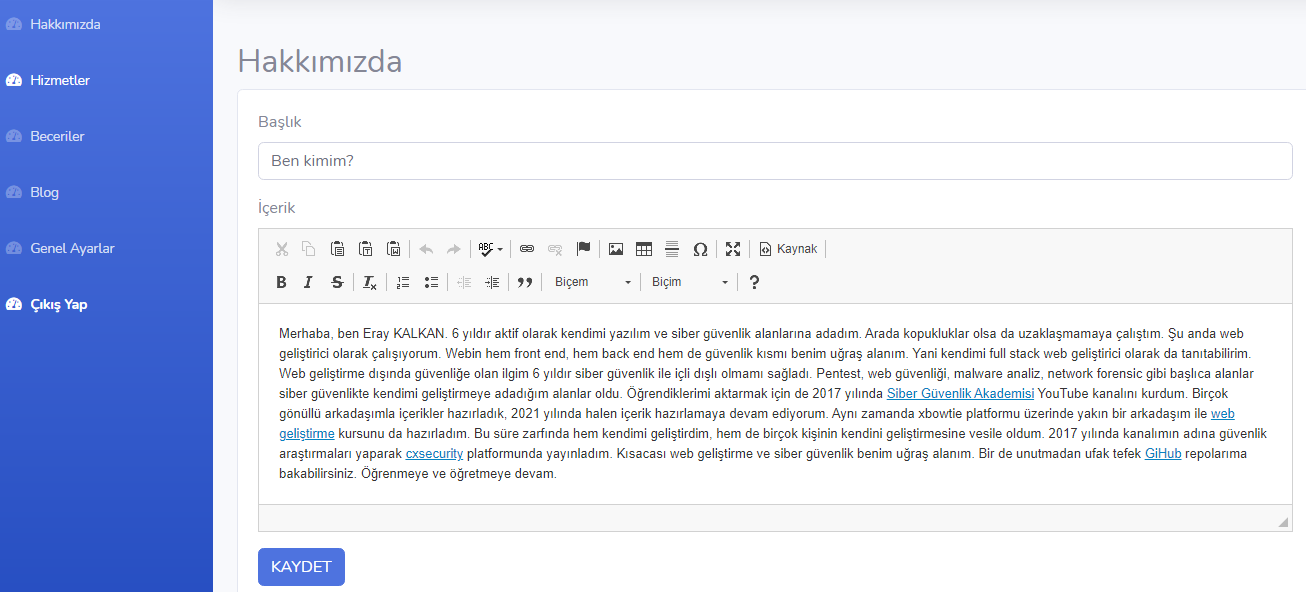Image resolution: width=1306 pixels, height=592 pixels.
Task: Expand the spell checker options arrow
Action: tap(498, 248)
